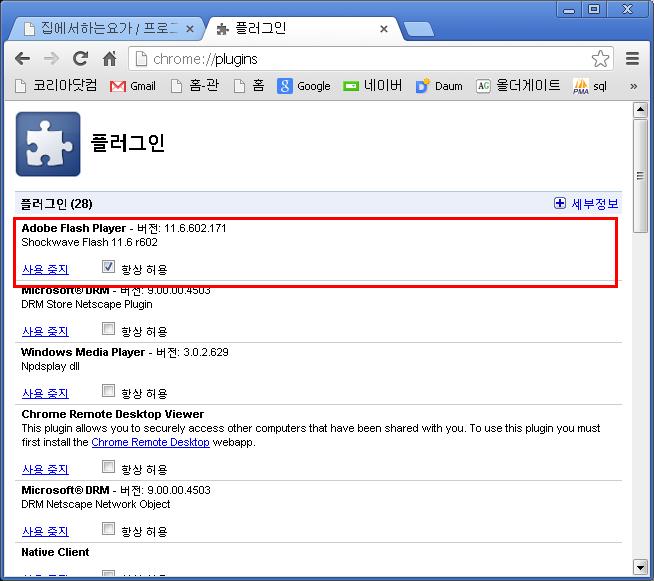Open the 홈-관 bookmark
The height and width of the screenshot is (581, 654).
click(195, 86)
